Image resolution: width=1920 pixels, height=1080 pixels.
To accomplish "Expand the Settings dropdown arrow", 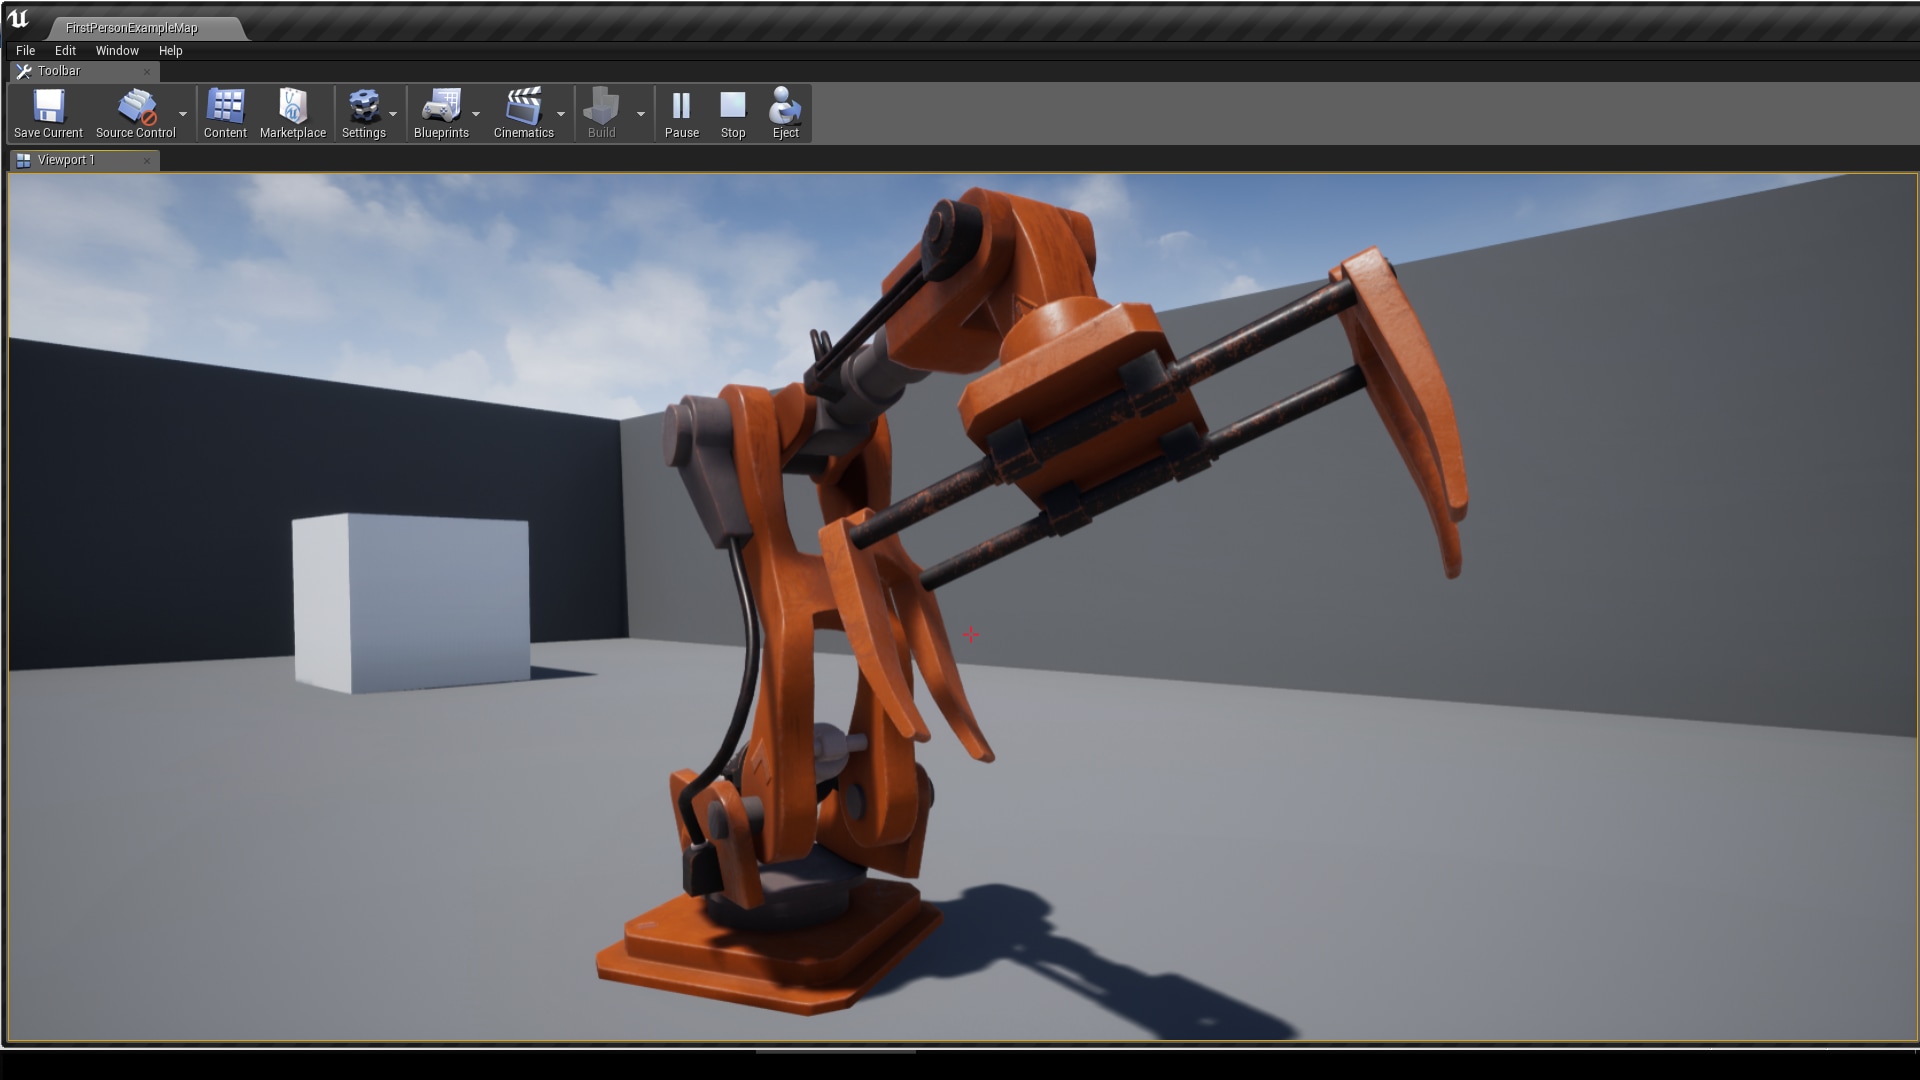I will [x=394, y=115].
